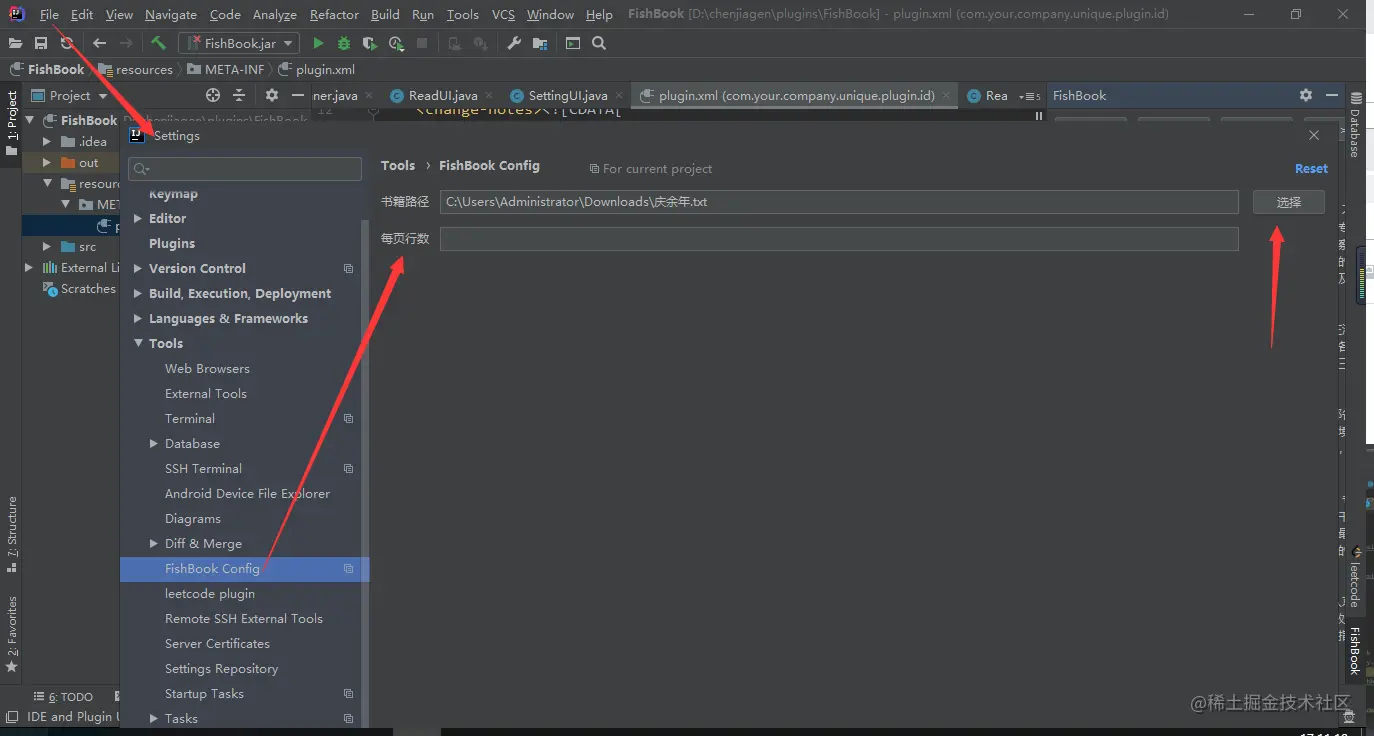Expand the .idea folder in project tree
This screenshot has height=736, width=1374.
click(x=47, y=141)
